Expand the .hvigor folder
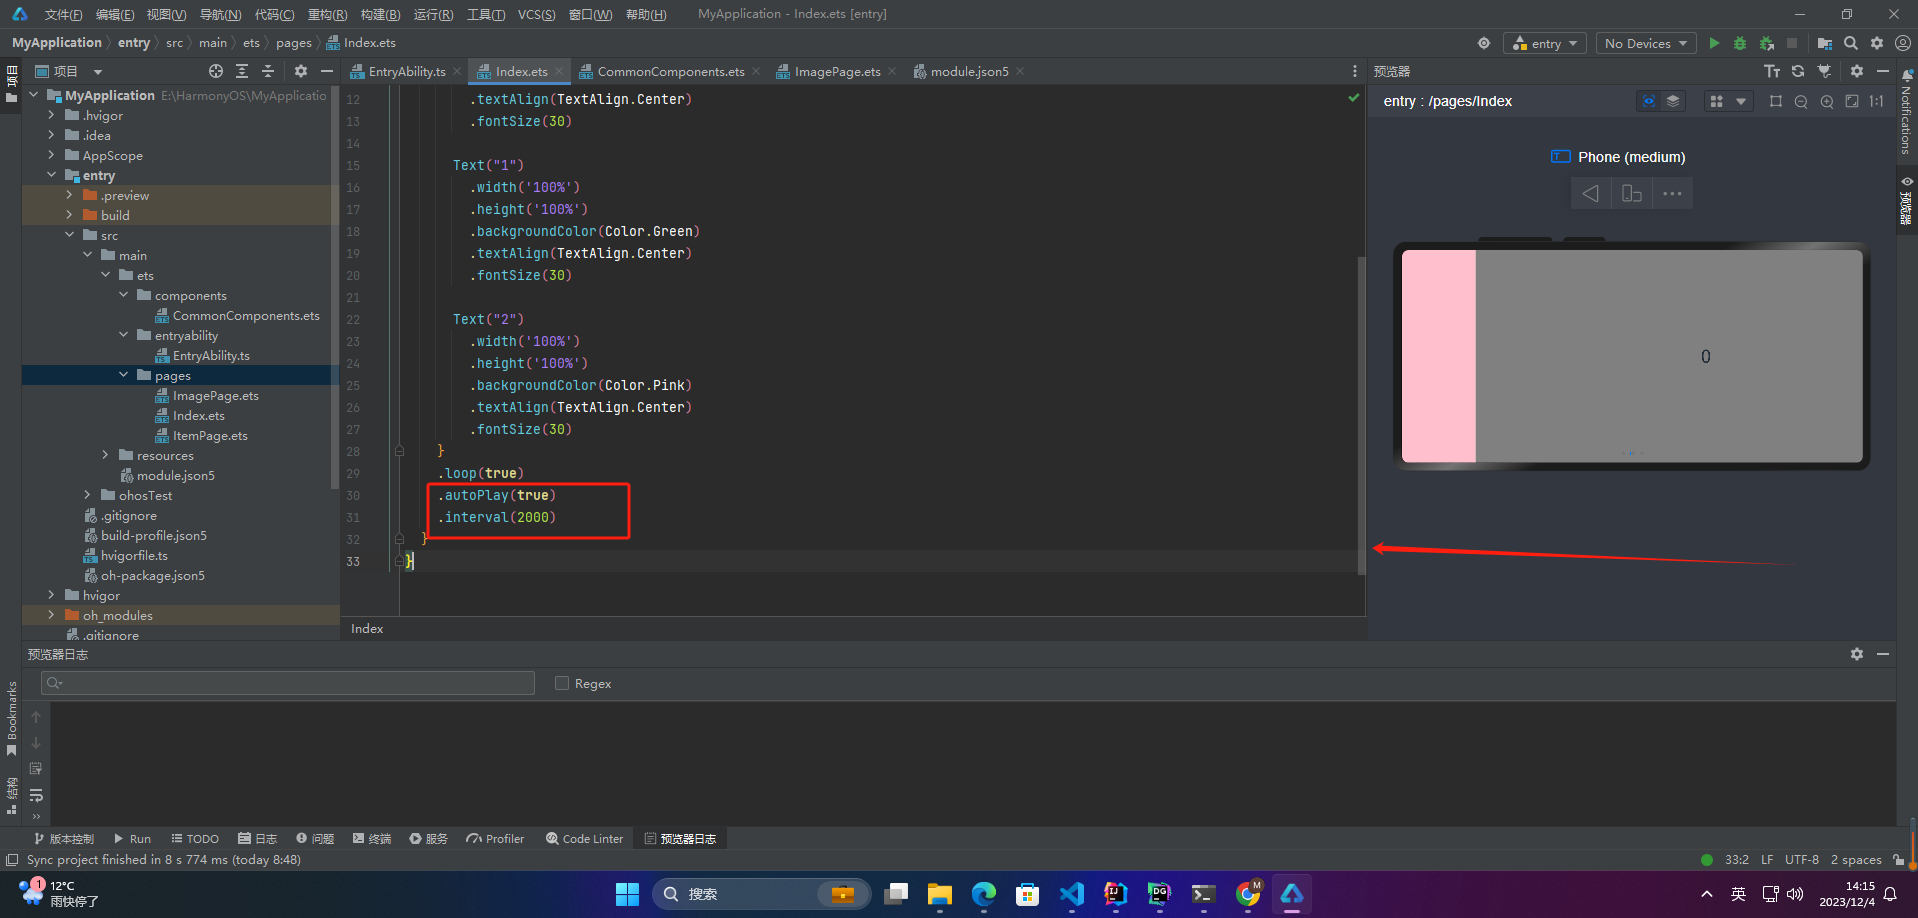The width and height of the screenshot is (1918, 918). click(51, 115)
